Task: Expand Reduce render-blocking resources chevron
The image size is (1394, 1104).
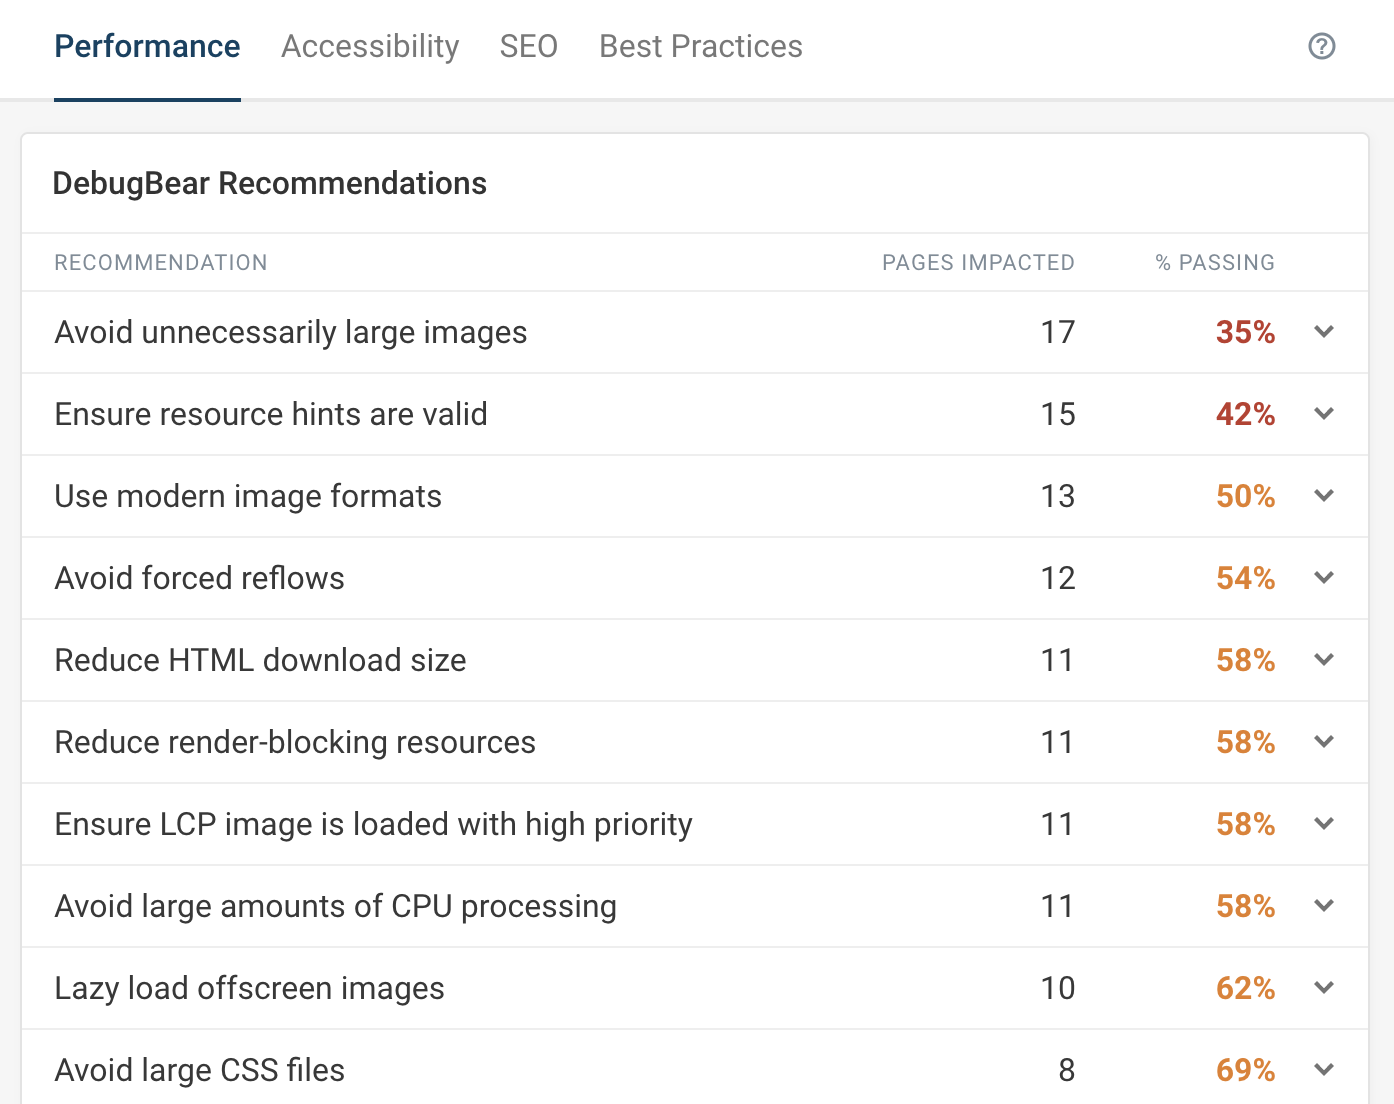Action: (1324, 742)
